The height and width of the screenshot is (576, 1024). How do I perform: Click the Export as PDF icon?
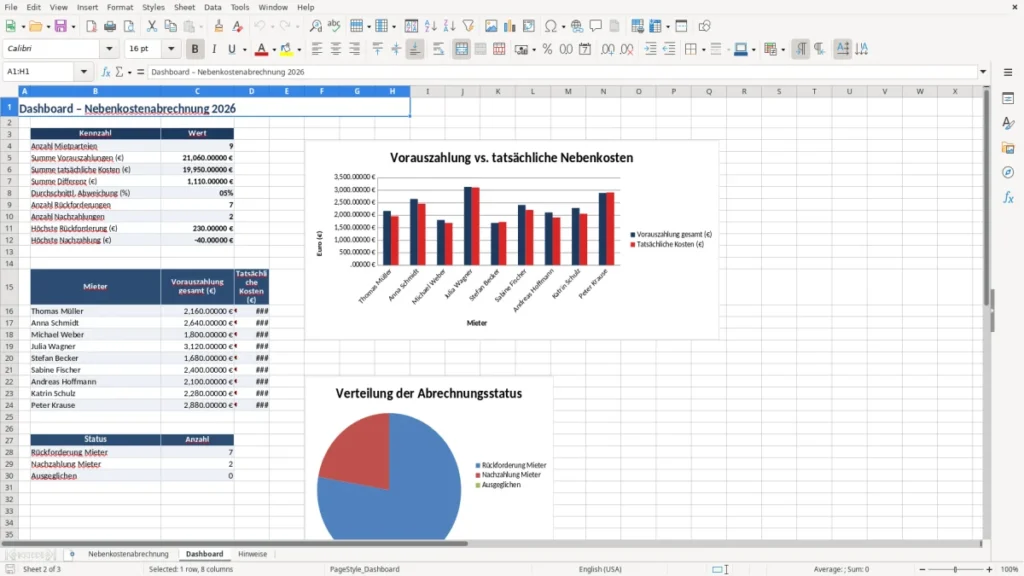pyautogui.click(x=91, y=26)
